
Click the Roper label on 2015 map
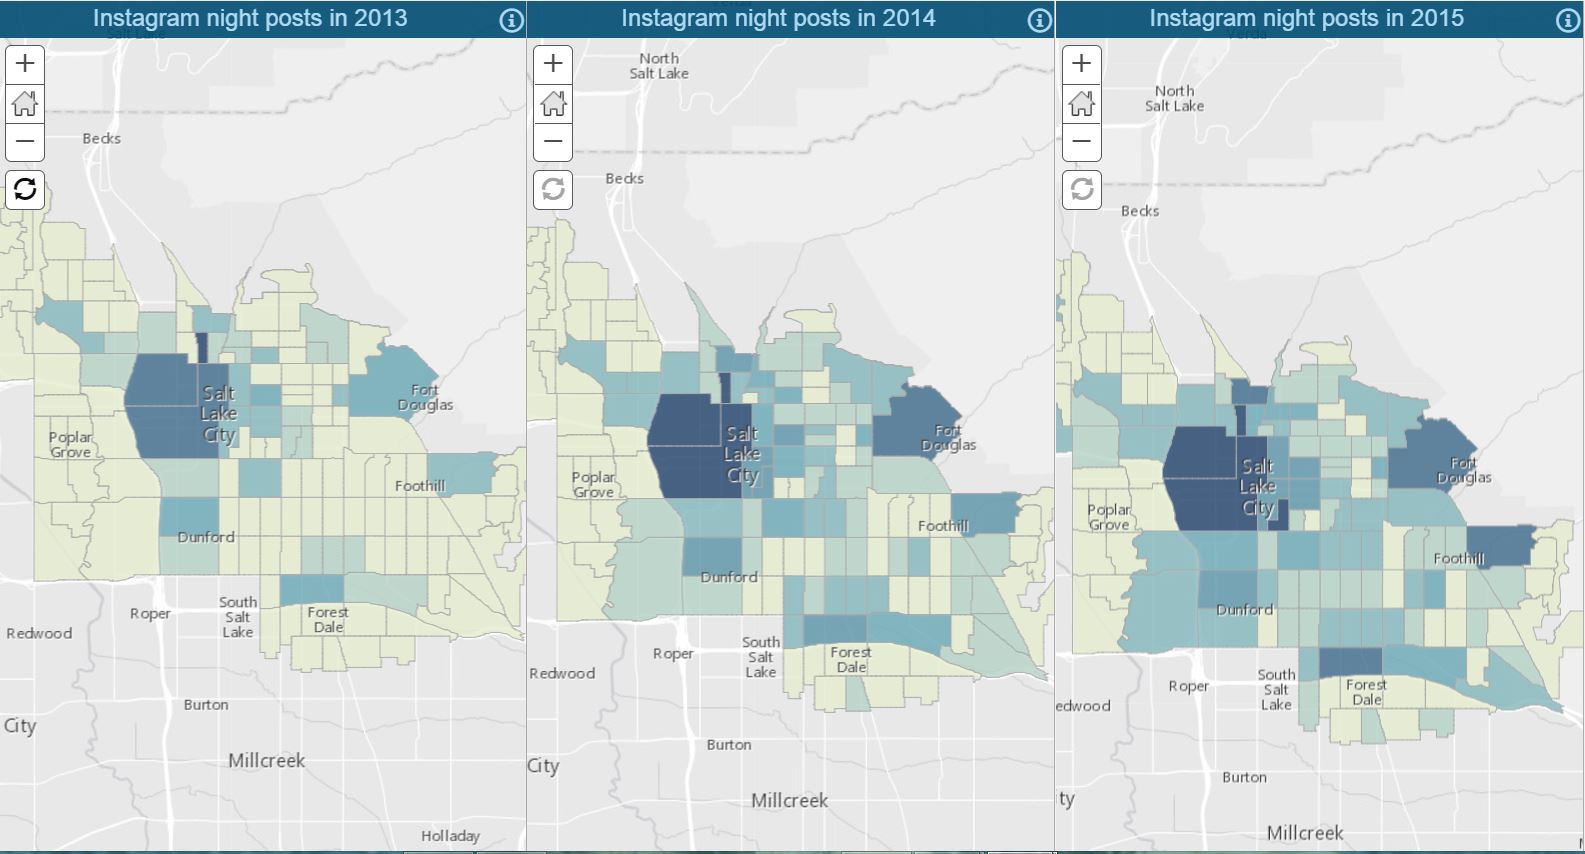[1188, 687]
